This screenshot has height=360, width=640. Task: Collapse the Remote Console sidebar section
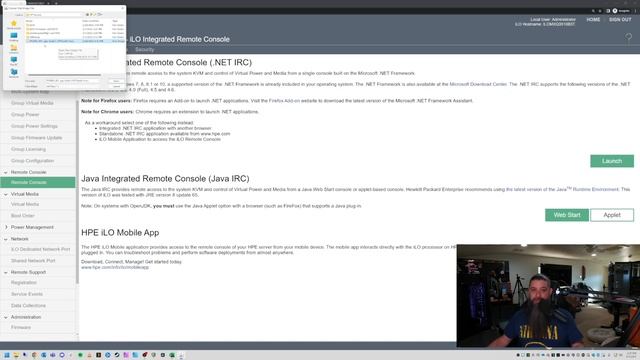point(6,172)
